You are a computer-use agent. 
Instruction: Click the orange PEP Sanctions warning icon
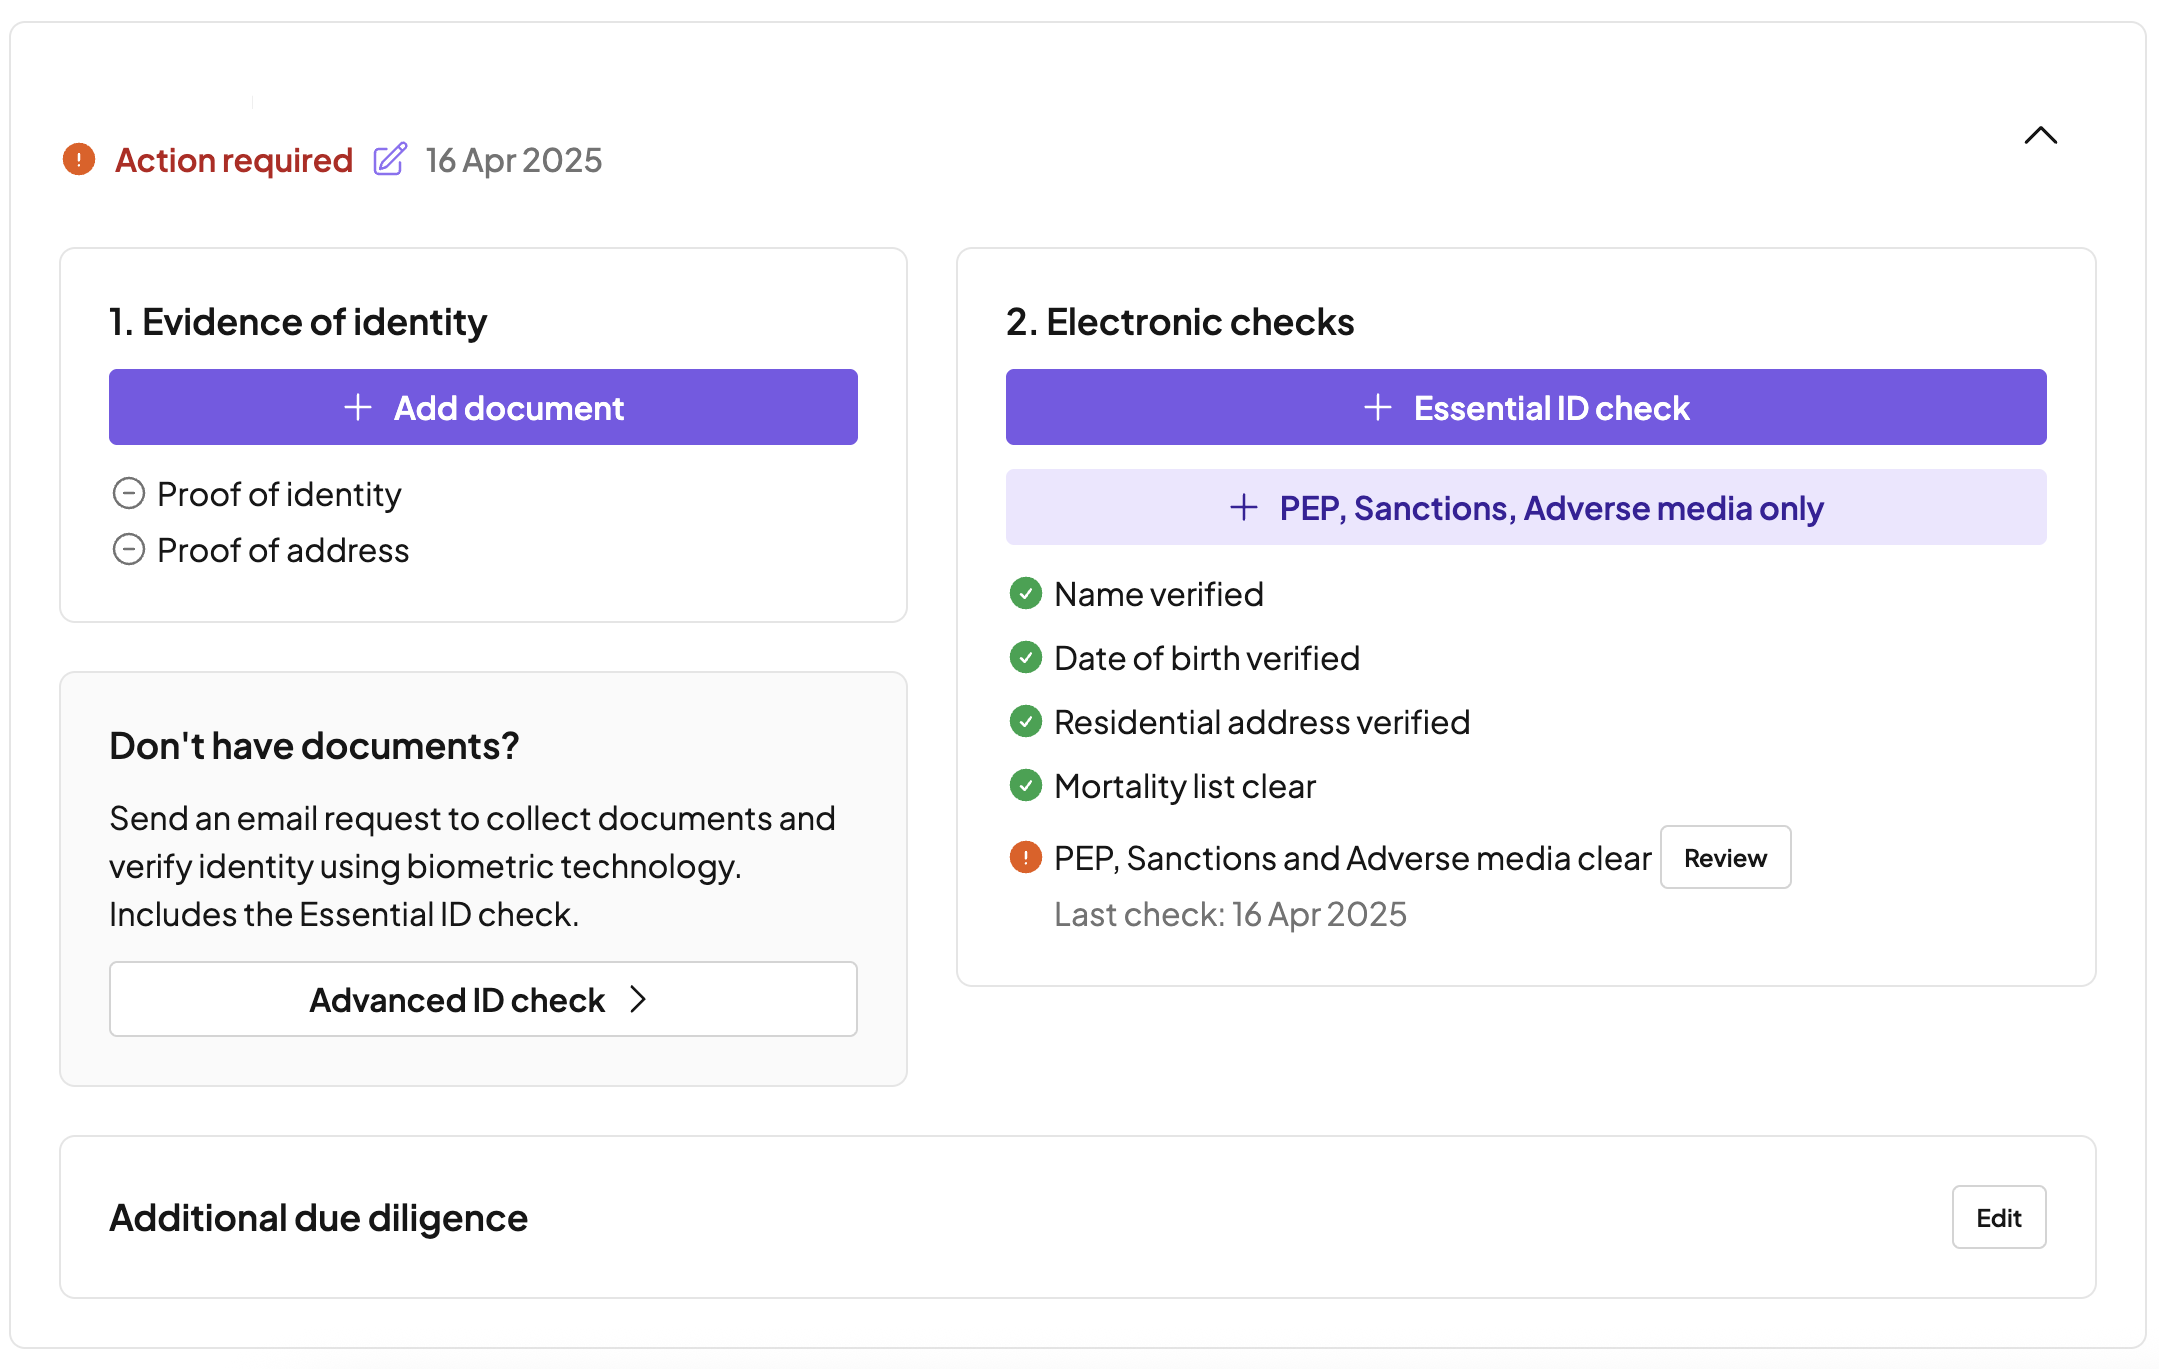(x=1026, y=858)
